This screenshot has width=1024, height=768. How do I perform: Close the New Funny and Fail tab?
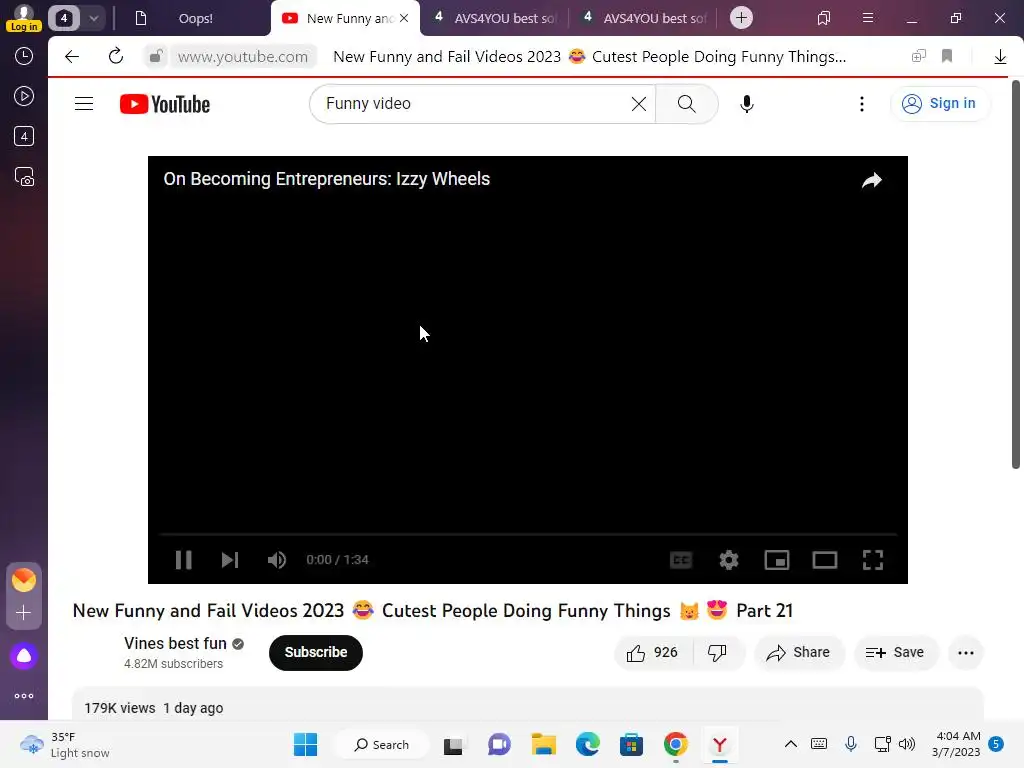404,18
